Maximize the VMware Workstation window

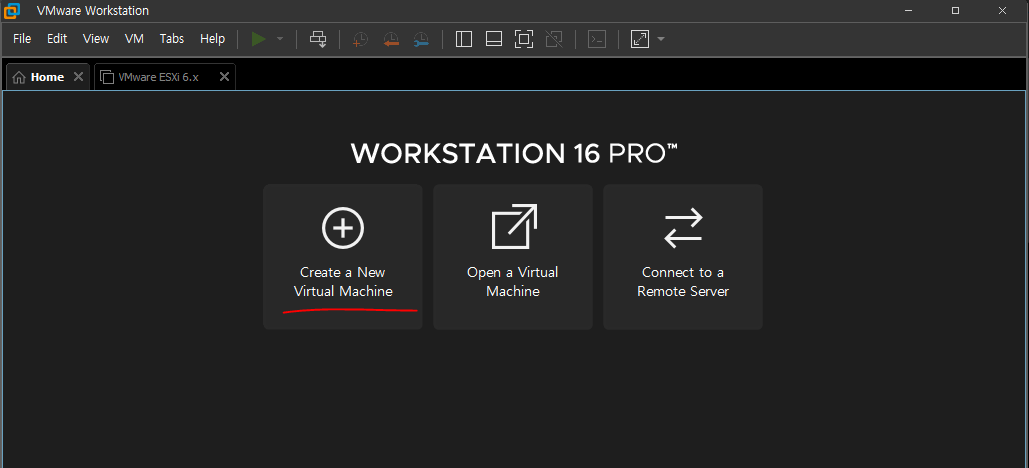[x=956, y=11]
